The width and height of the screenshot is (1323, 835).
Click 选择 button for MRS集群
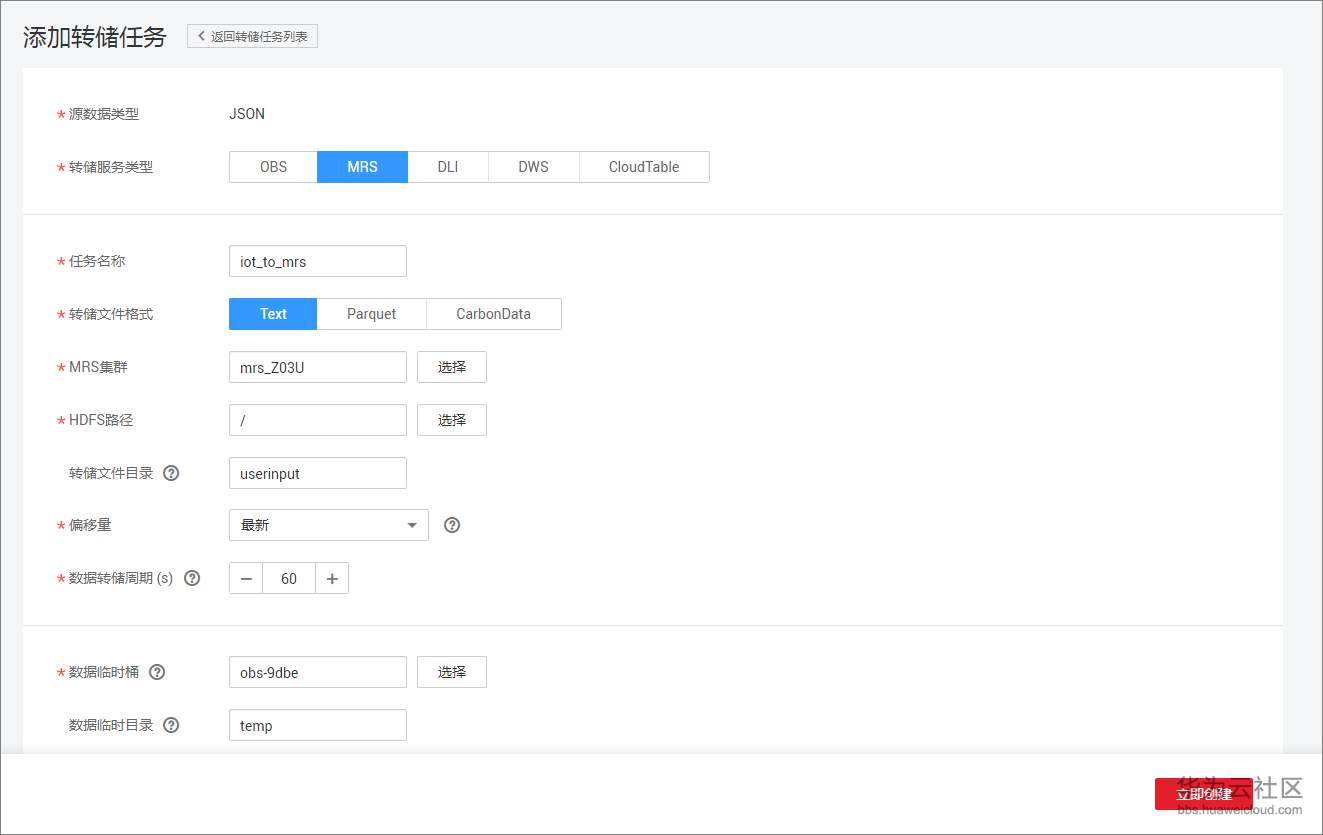click(x=451, y=367)
